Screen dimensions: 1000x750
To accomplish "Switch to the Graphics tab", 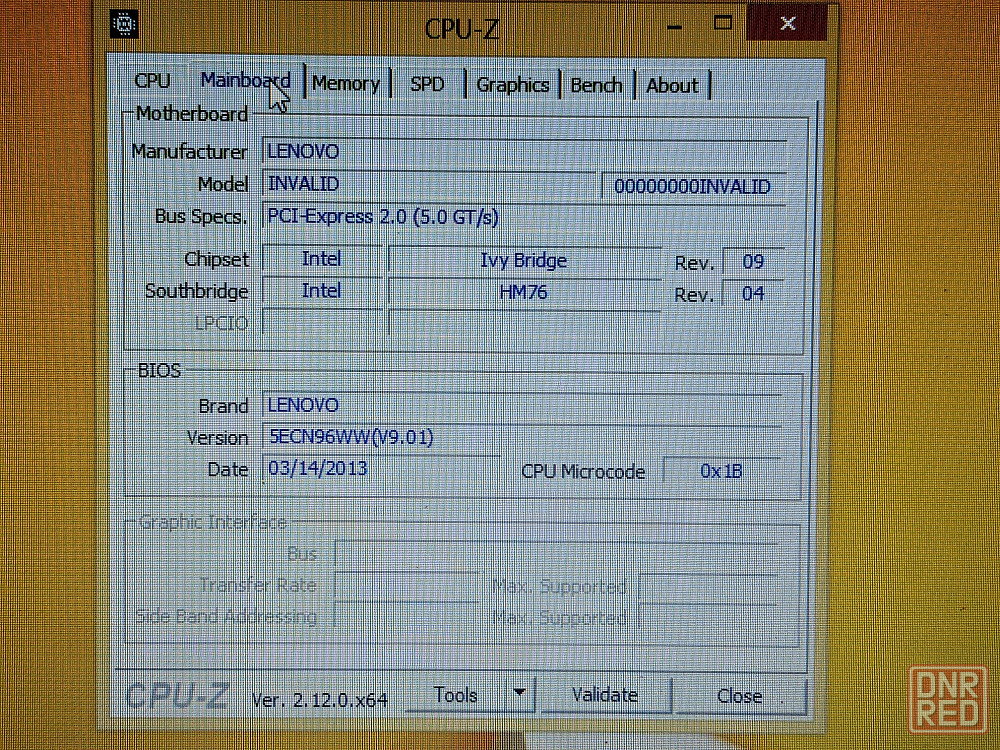I will (512, 85).
